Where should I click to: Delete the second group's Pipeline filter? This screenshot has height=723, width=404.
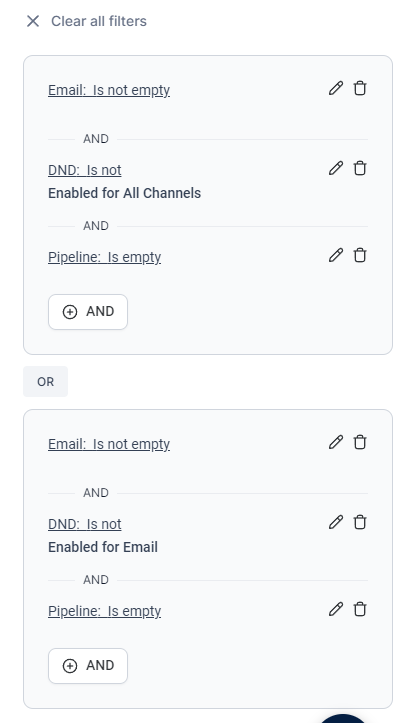point(360,609)
